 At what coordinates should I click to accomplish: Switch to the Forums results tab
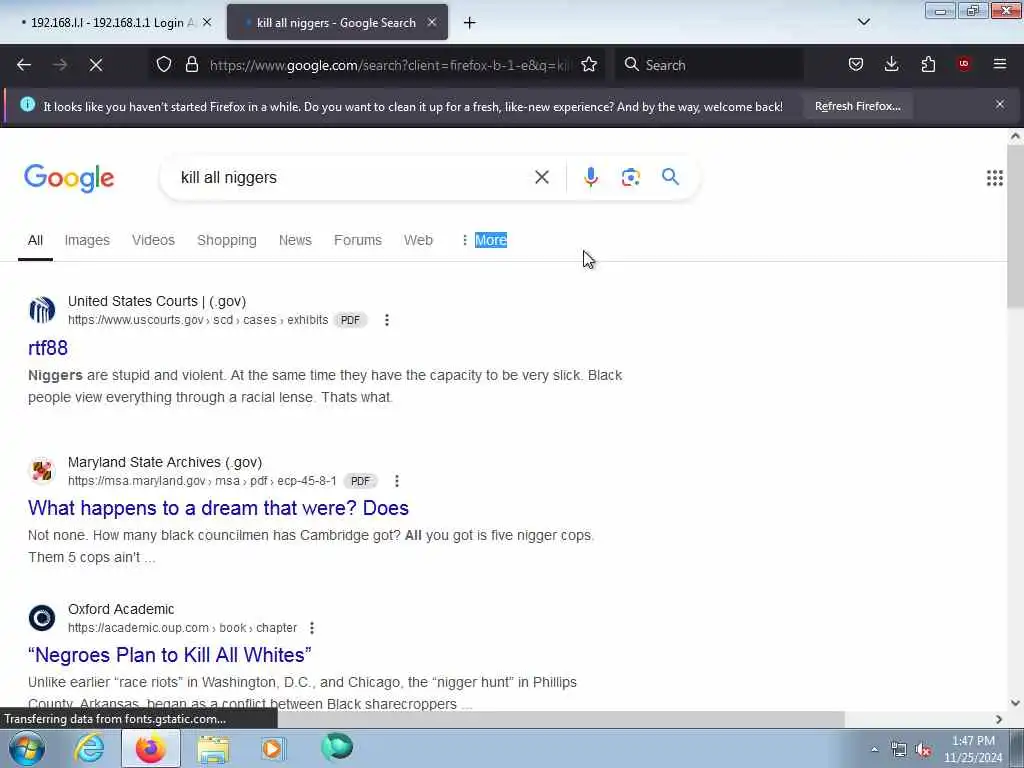click(358, 240)
